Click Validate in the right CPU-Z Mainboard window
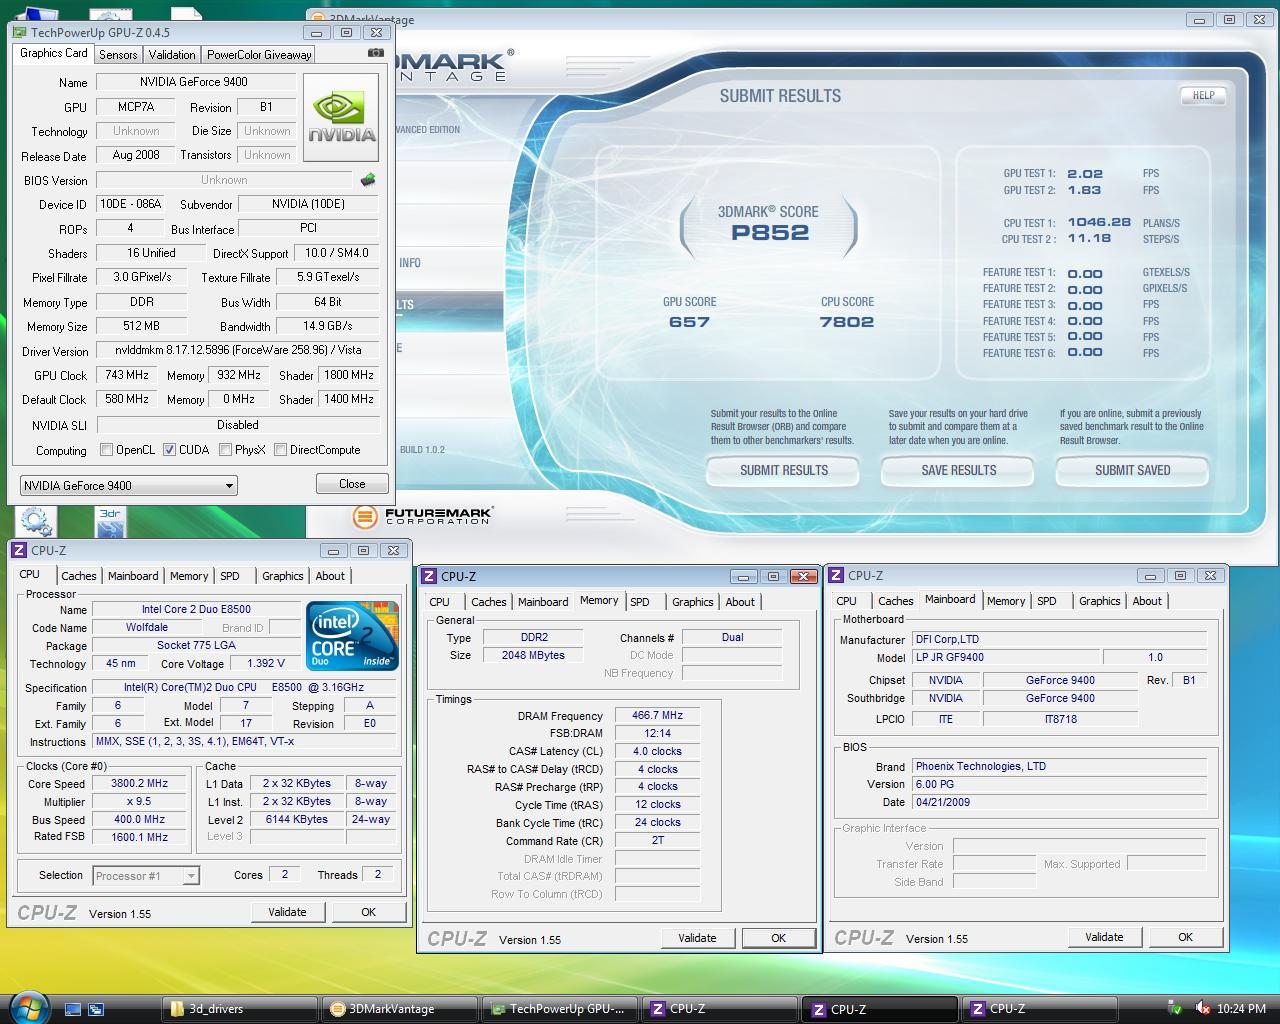 tap(1104, 937)
